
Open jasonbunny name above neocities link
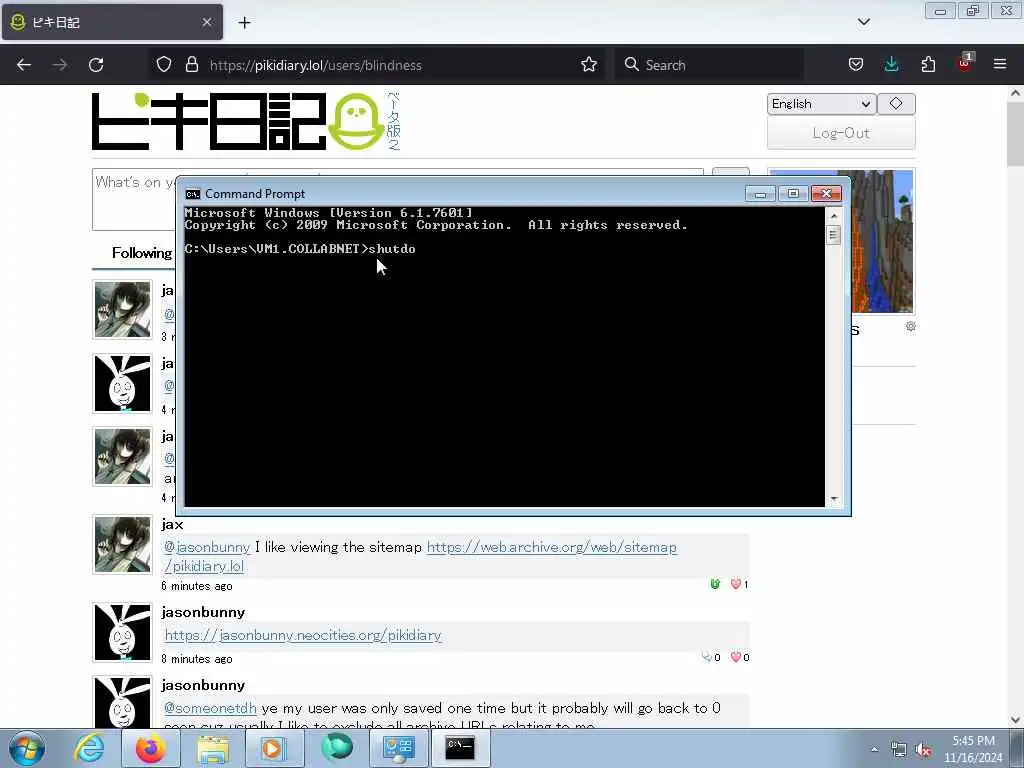pyautogui.click(x=203, y=613)
